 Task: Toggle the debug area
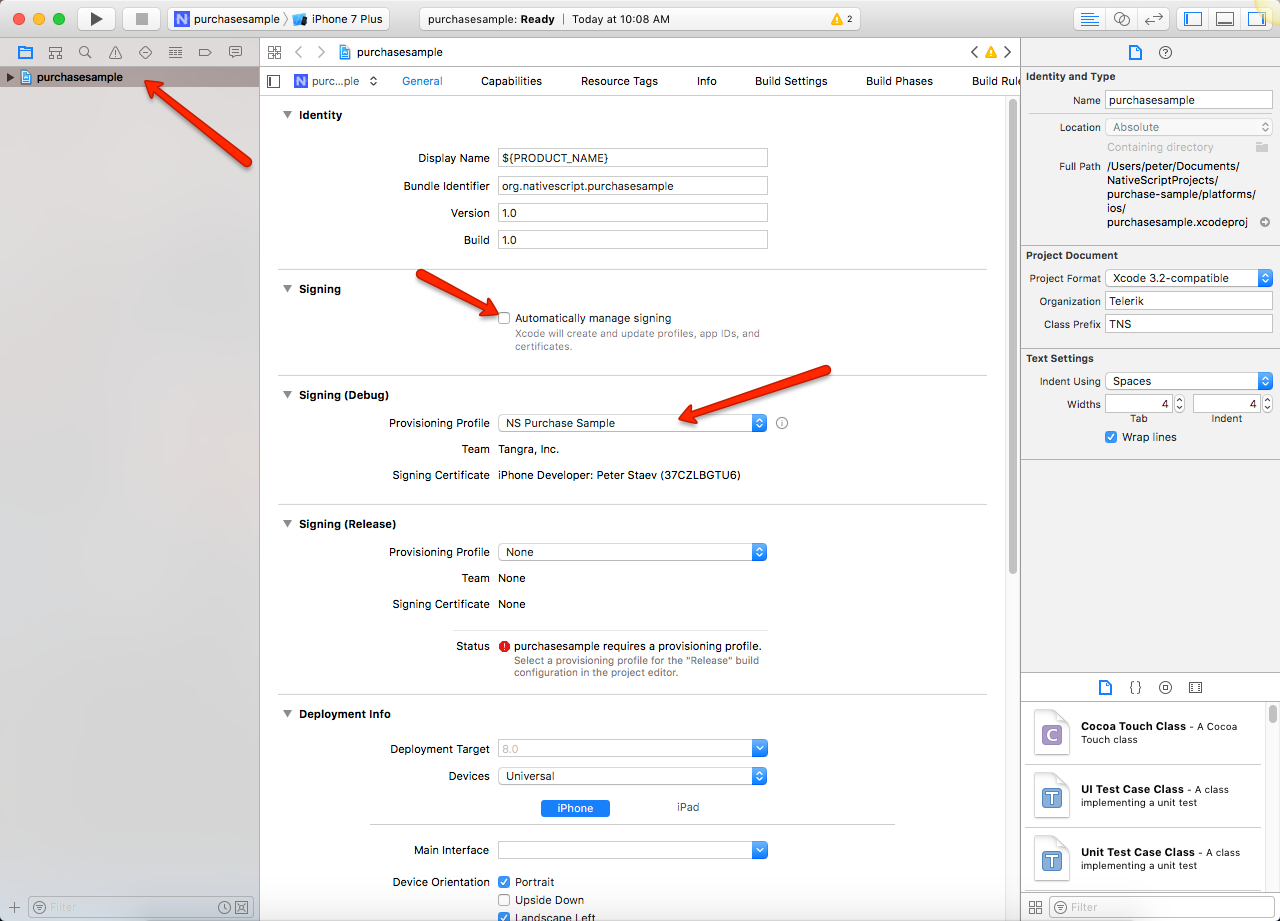click(x=1224, y=19)
